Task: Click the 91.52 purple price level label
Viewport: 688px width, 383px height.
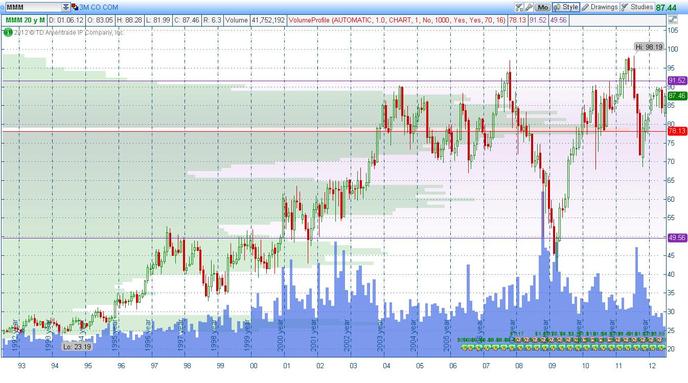Action: click(x=677, y=80)
